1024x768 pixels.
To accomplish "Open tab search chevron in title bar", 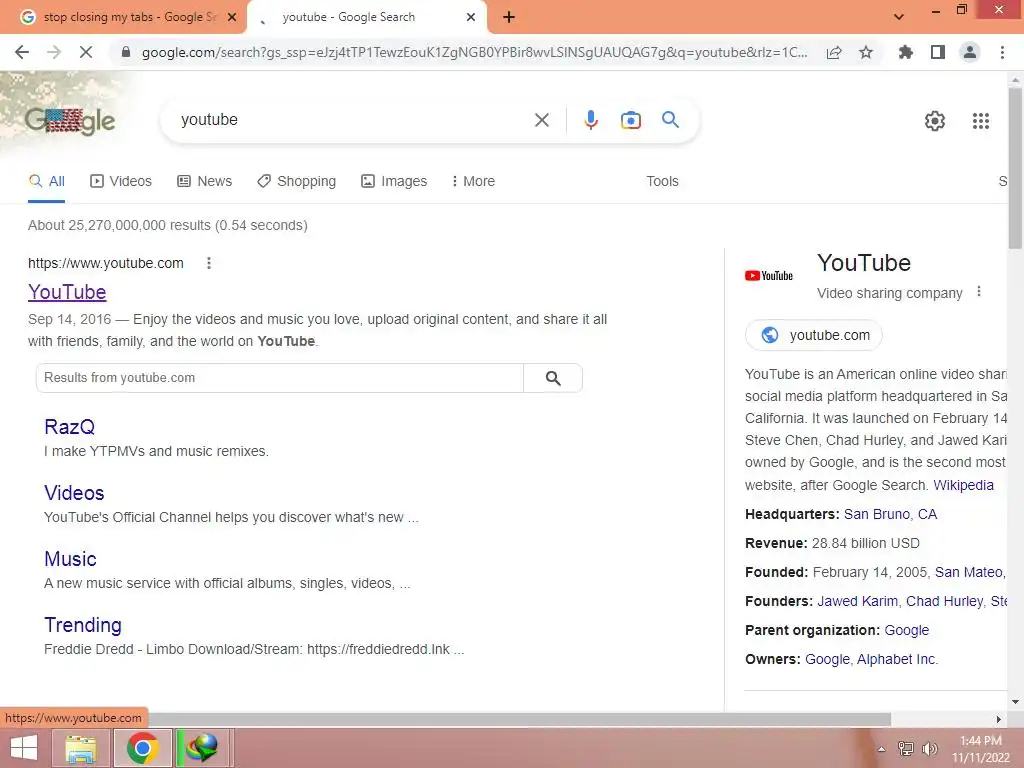I will coord(899,17).
